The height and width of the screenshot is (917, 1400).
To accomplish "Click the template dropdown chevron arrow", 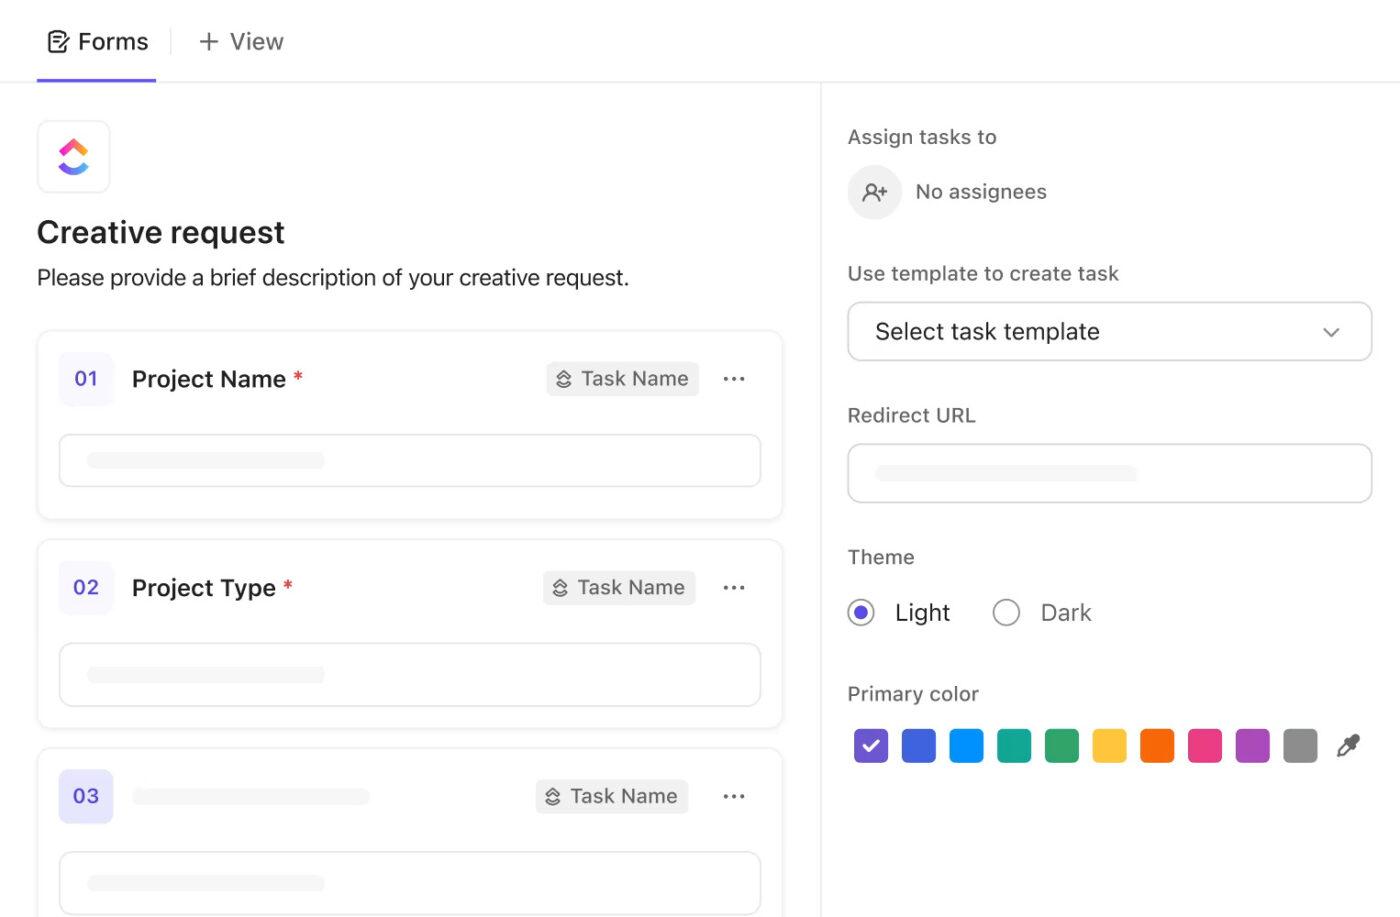I will click(1331, 331).
